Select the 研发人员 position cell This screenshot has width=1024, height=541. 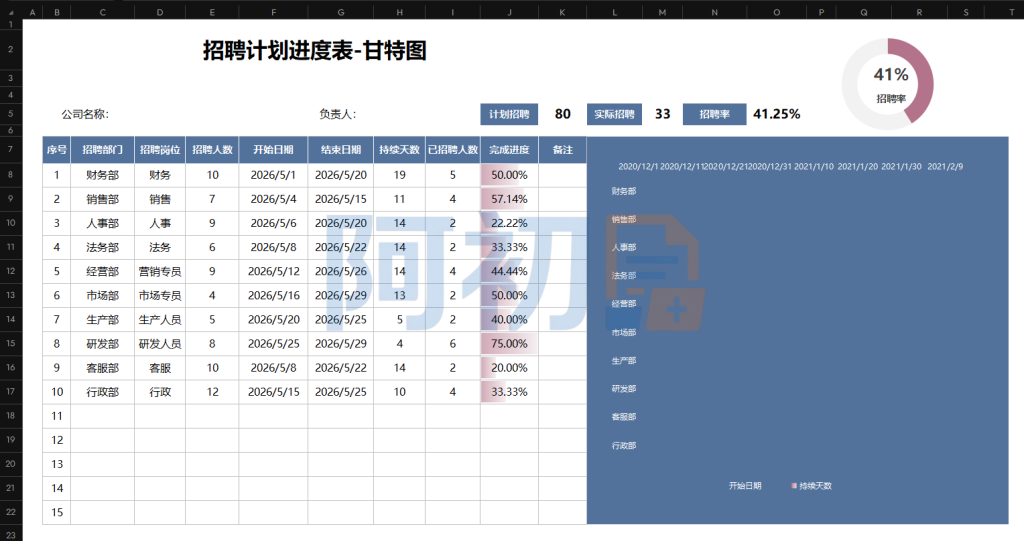click(160, 344)
